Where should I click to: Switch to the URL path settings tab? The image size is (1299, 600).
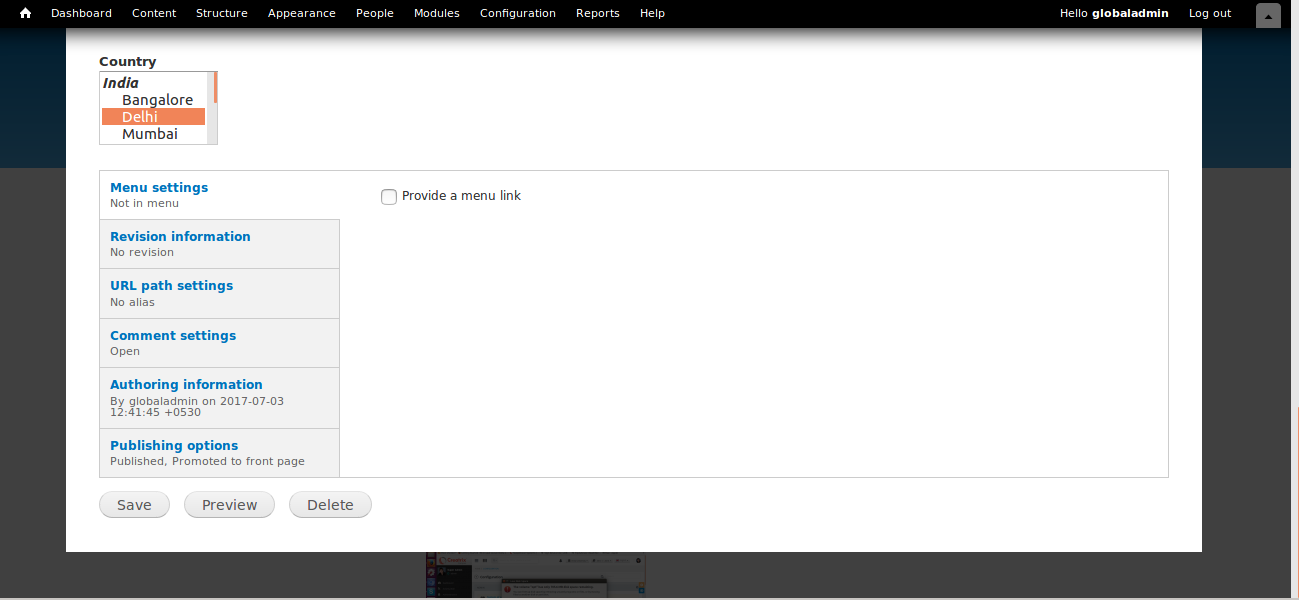pos(171,285)
